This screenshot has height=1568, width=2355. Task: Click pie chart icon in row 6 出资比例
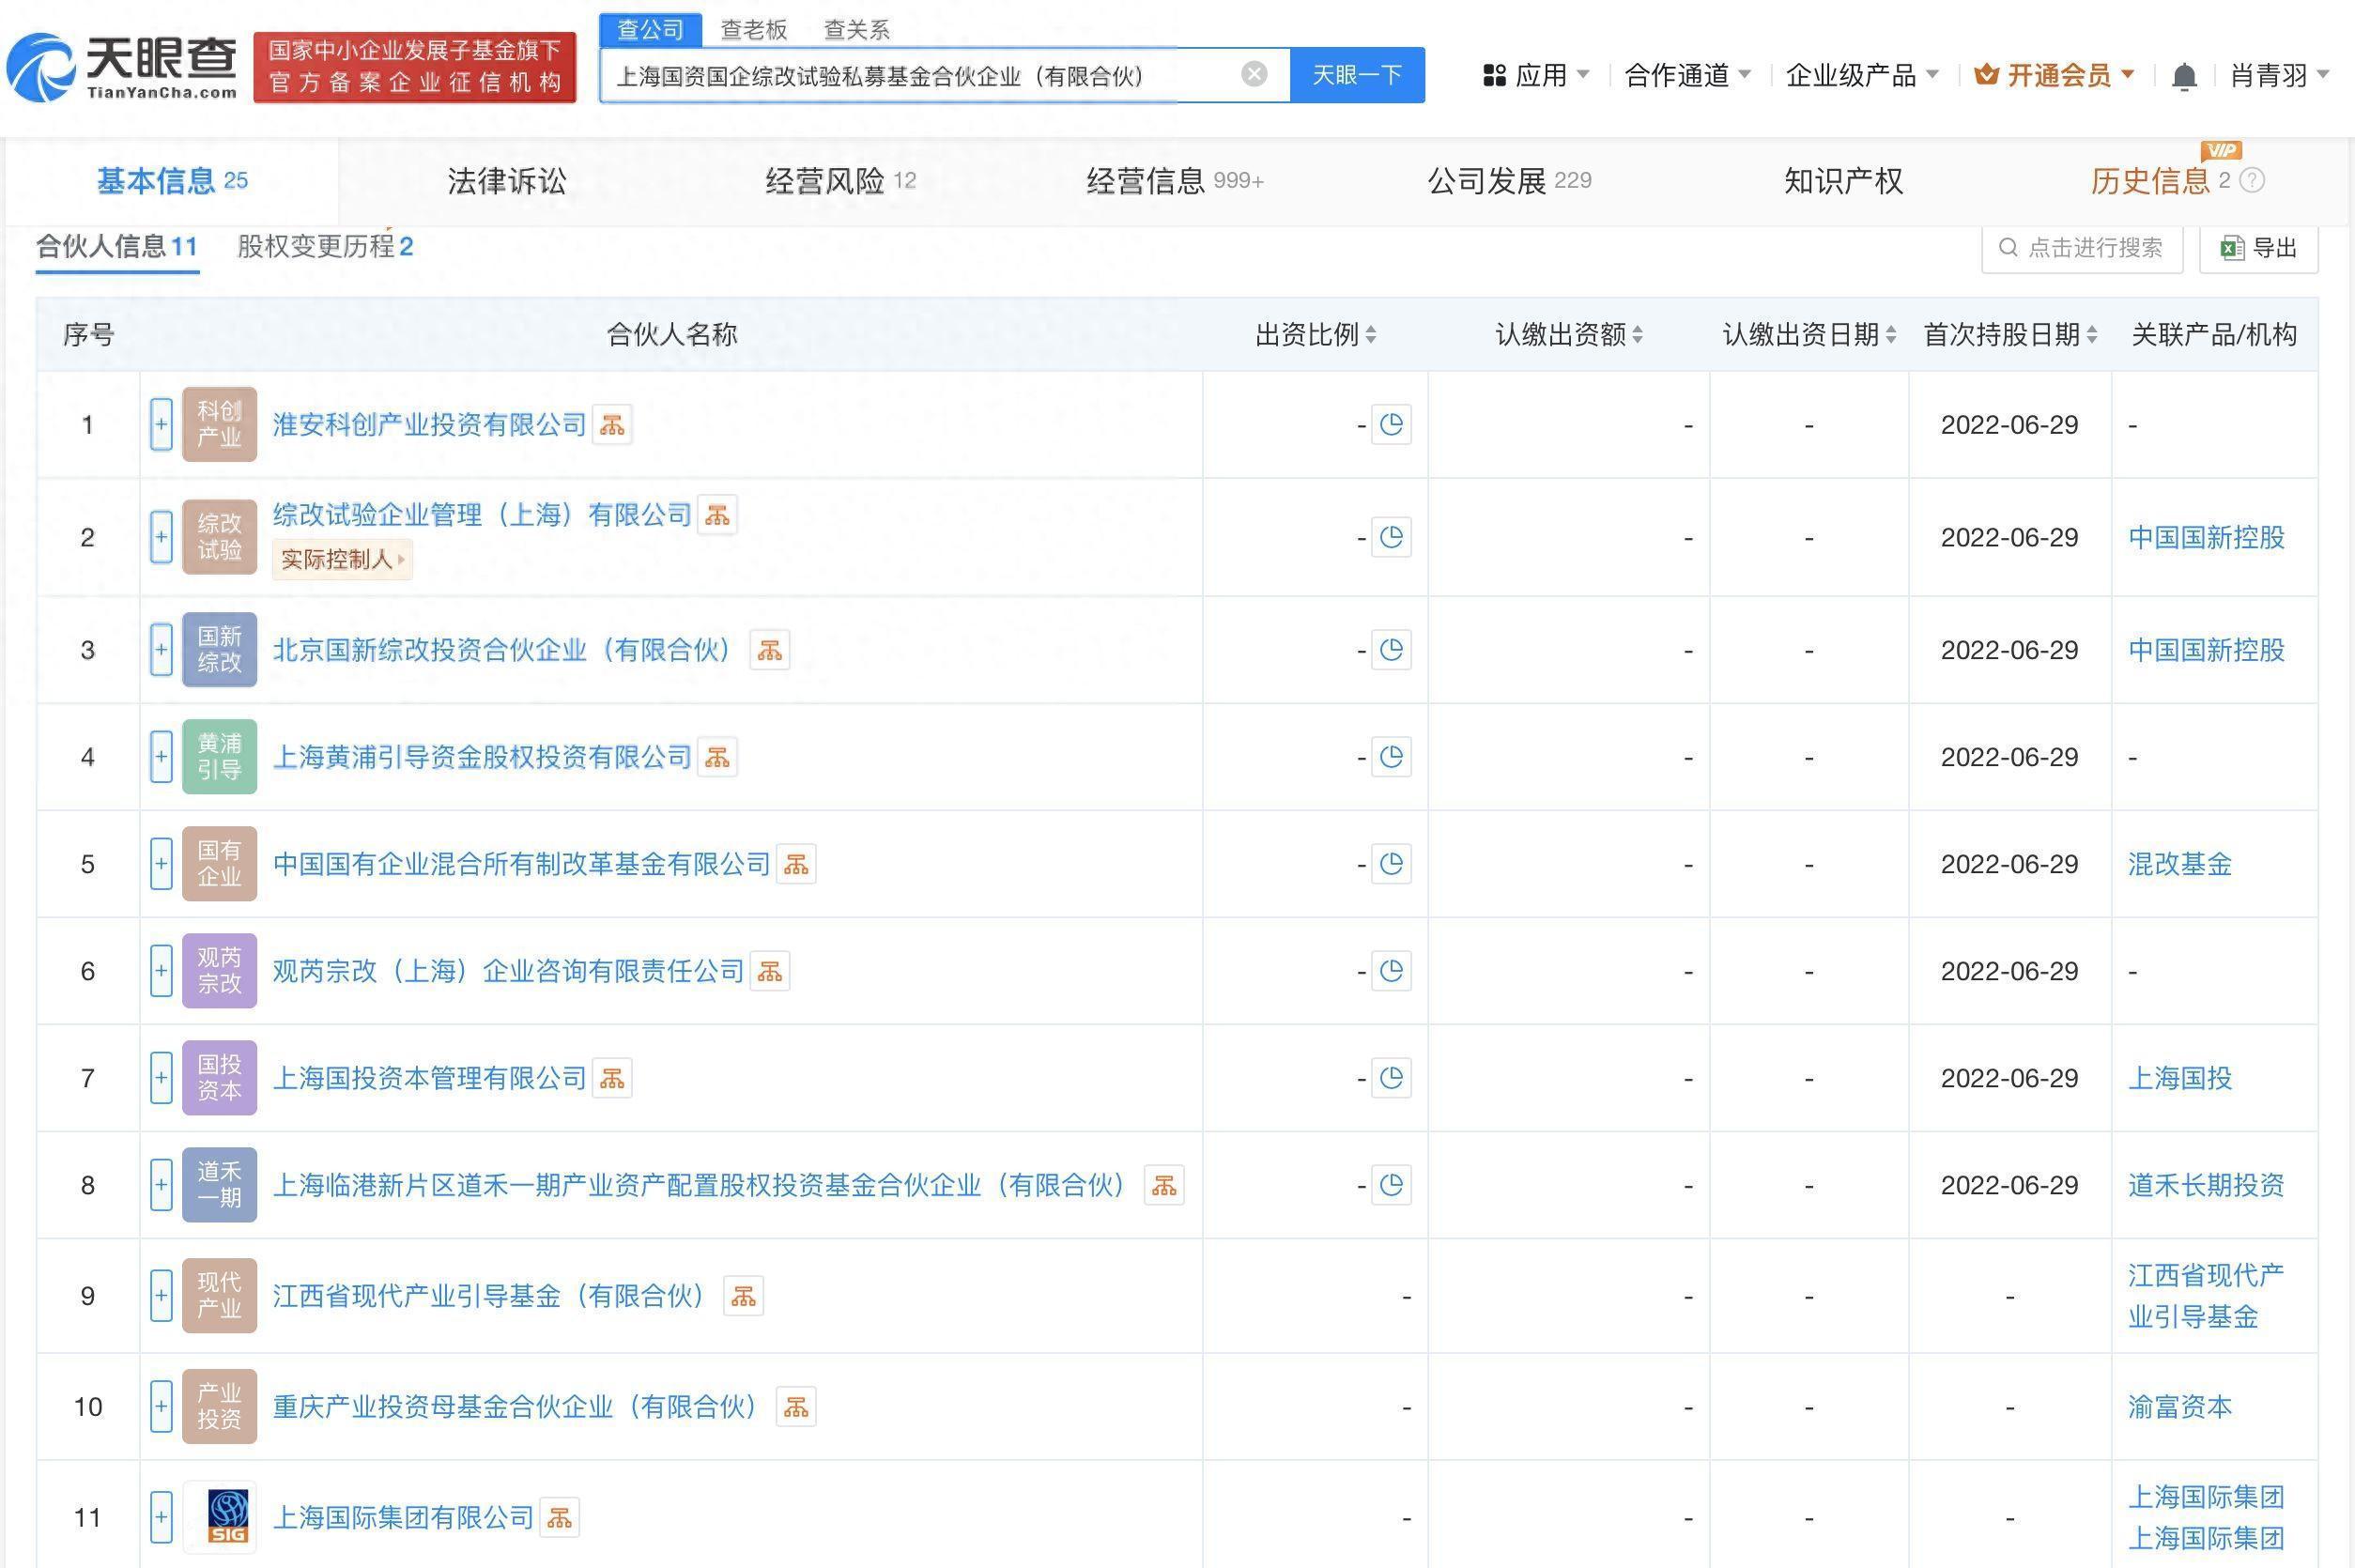(1391, 971)
